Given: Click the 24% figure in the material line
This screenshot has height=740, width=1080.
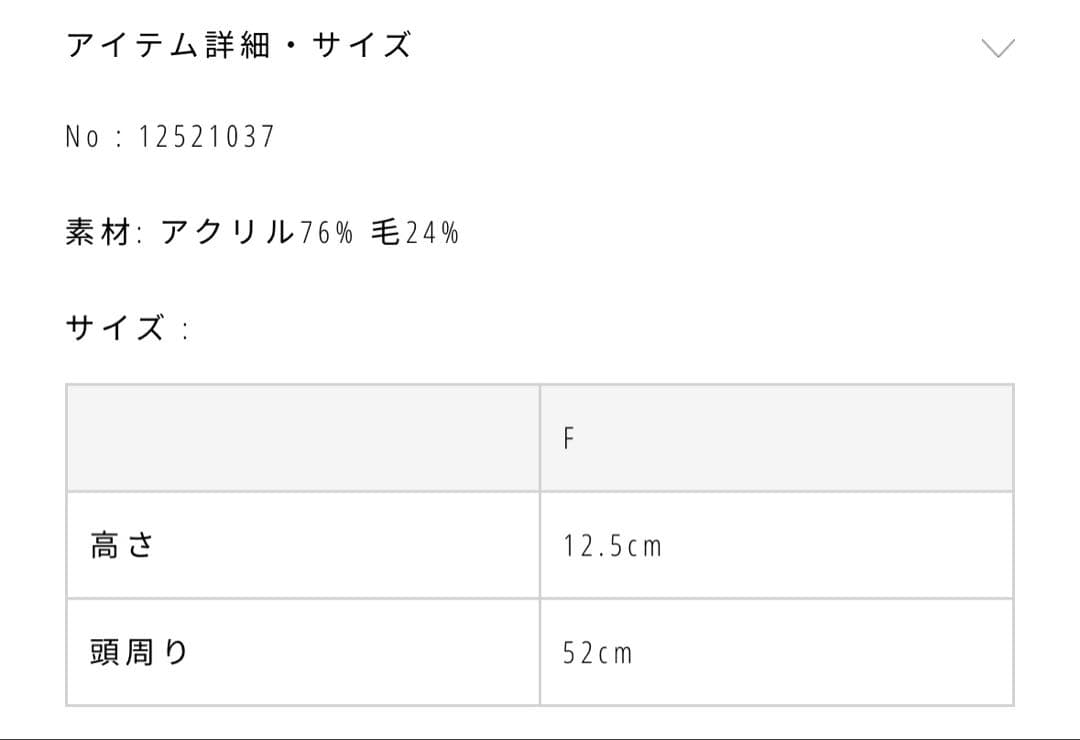Looking at the screenshot, I should 432,233.
